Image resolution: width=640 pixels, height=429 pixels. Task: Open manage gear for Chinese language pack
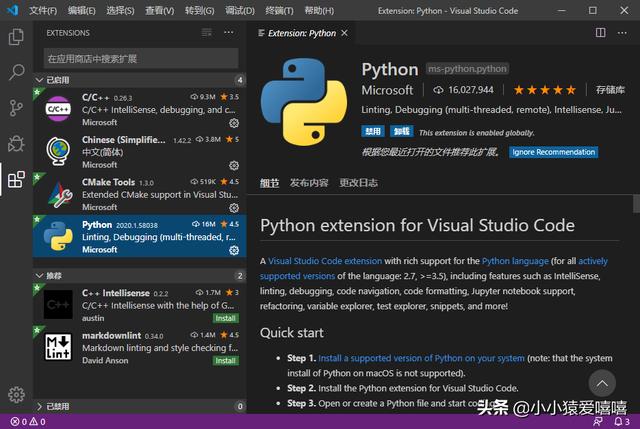[x=234, y=165]
